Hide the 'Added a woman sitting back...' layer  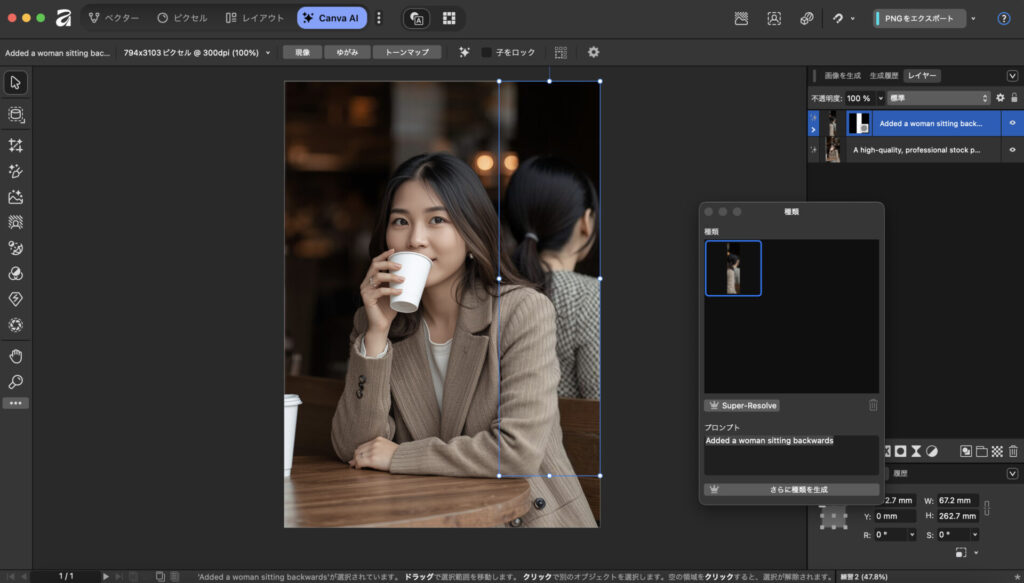[x=1012, y=123]
